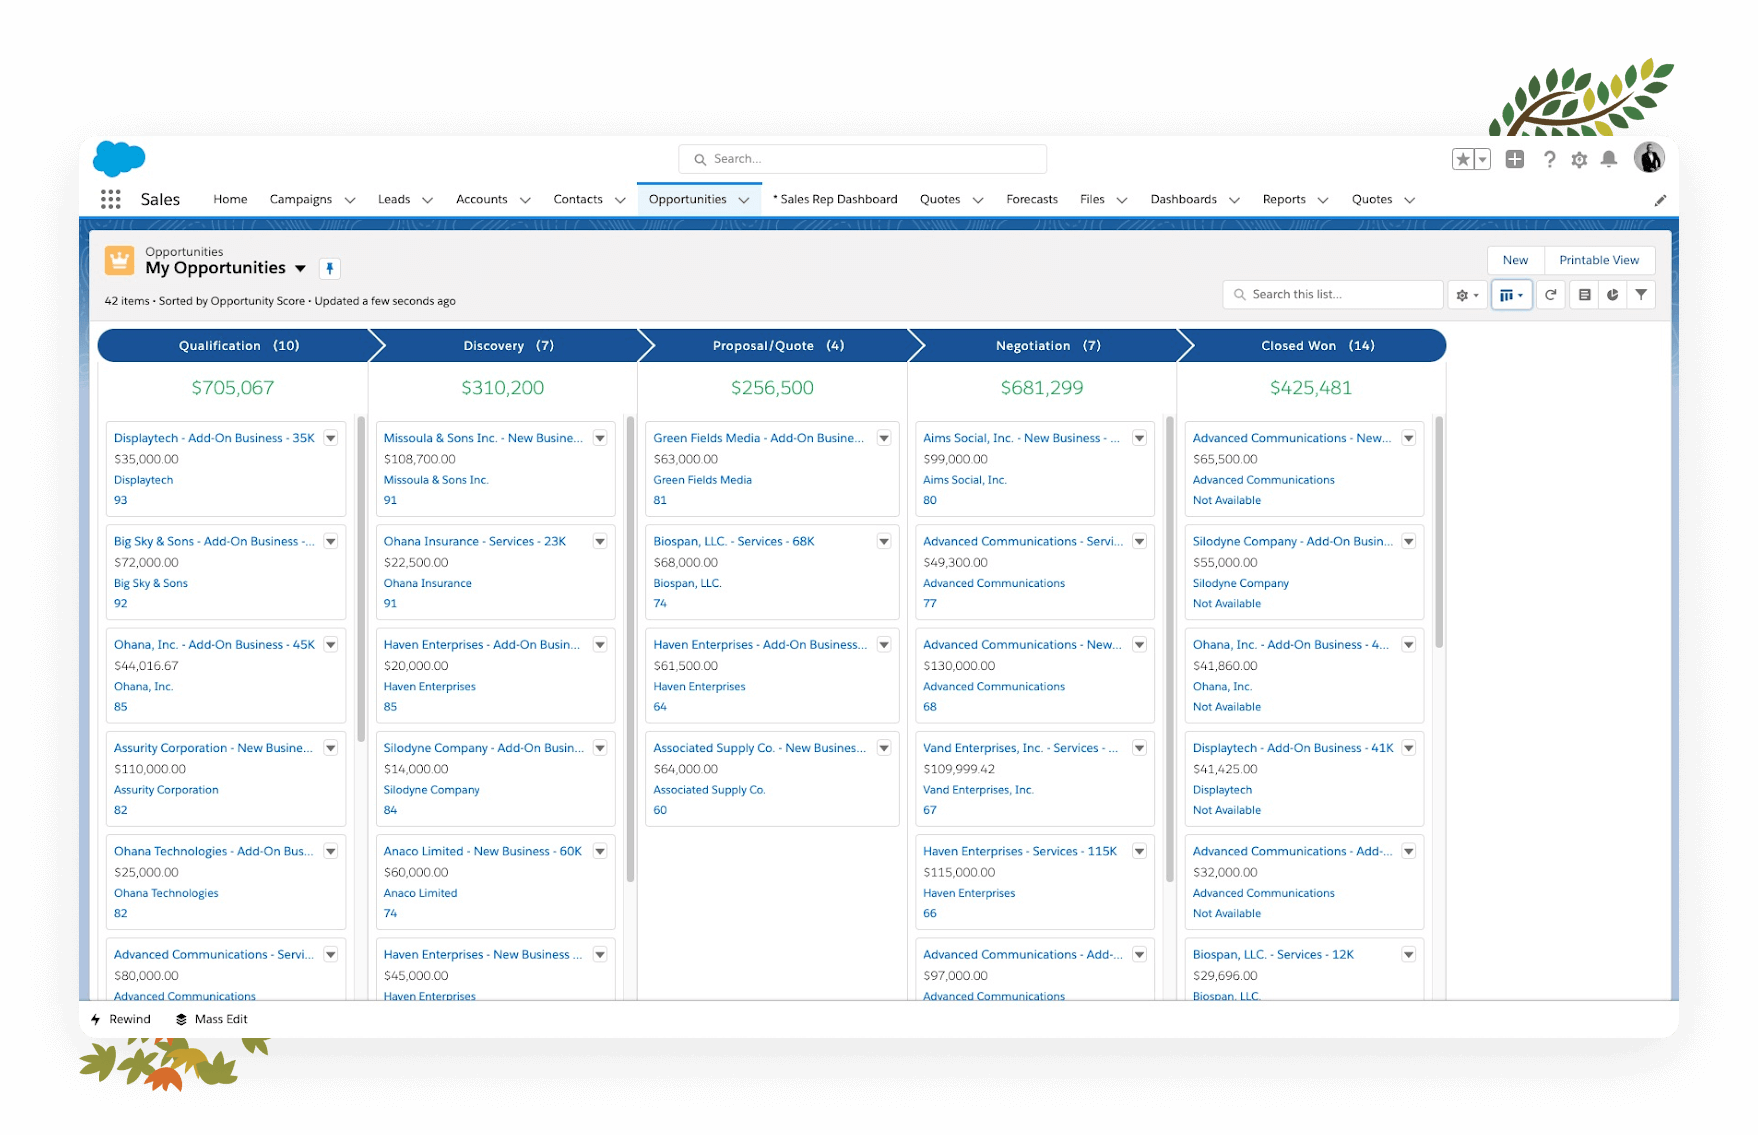Click the refresh list icon

(1550, 295)
